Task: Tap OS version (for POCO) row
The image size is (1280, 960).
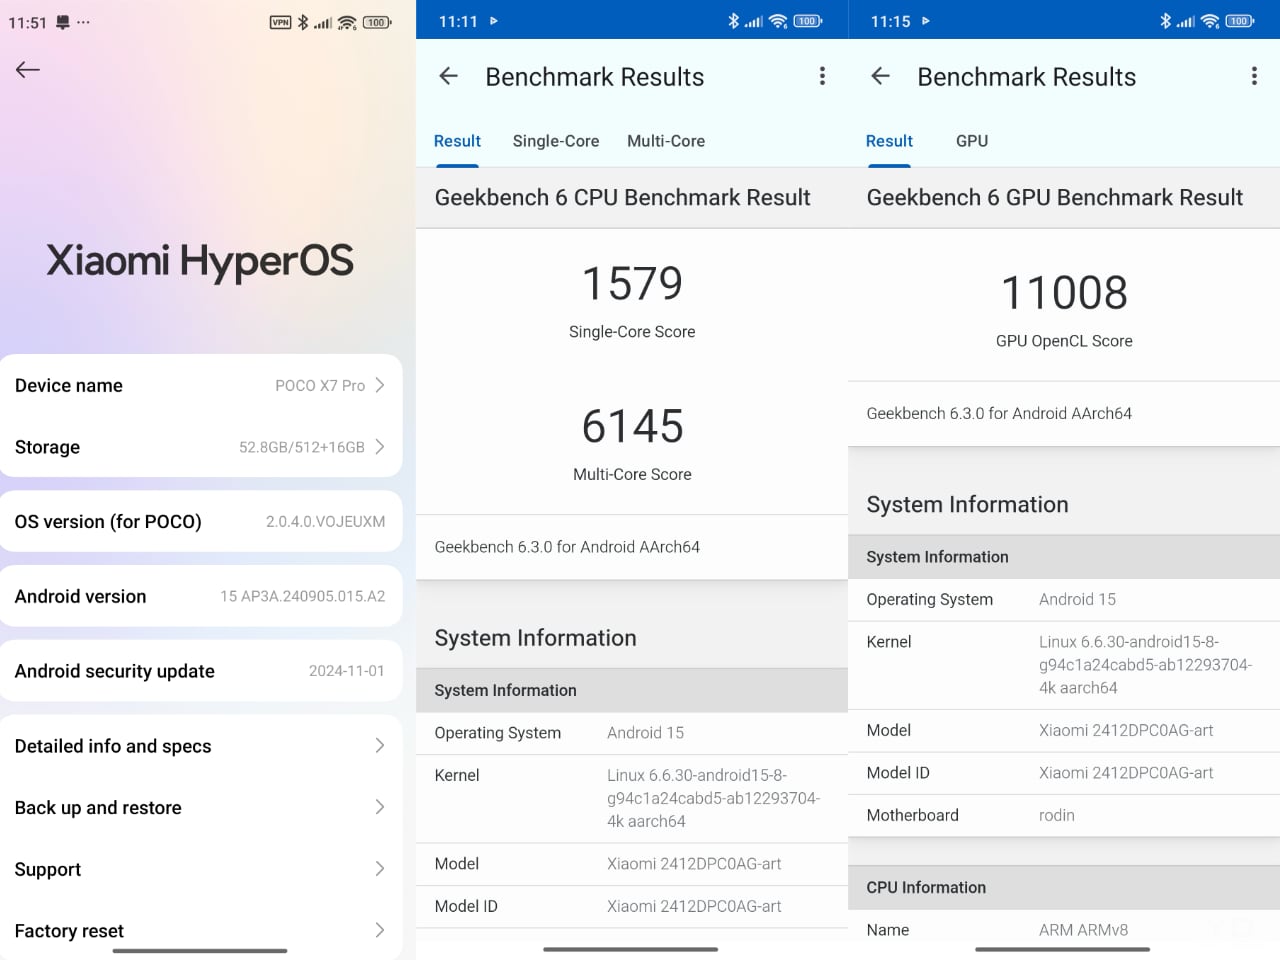Action: click(200, 522)
